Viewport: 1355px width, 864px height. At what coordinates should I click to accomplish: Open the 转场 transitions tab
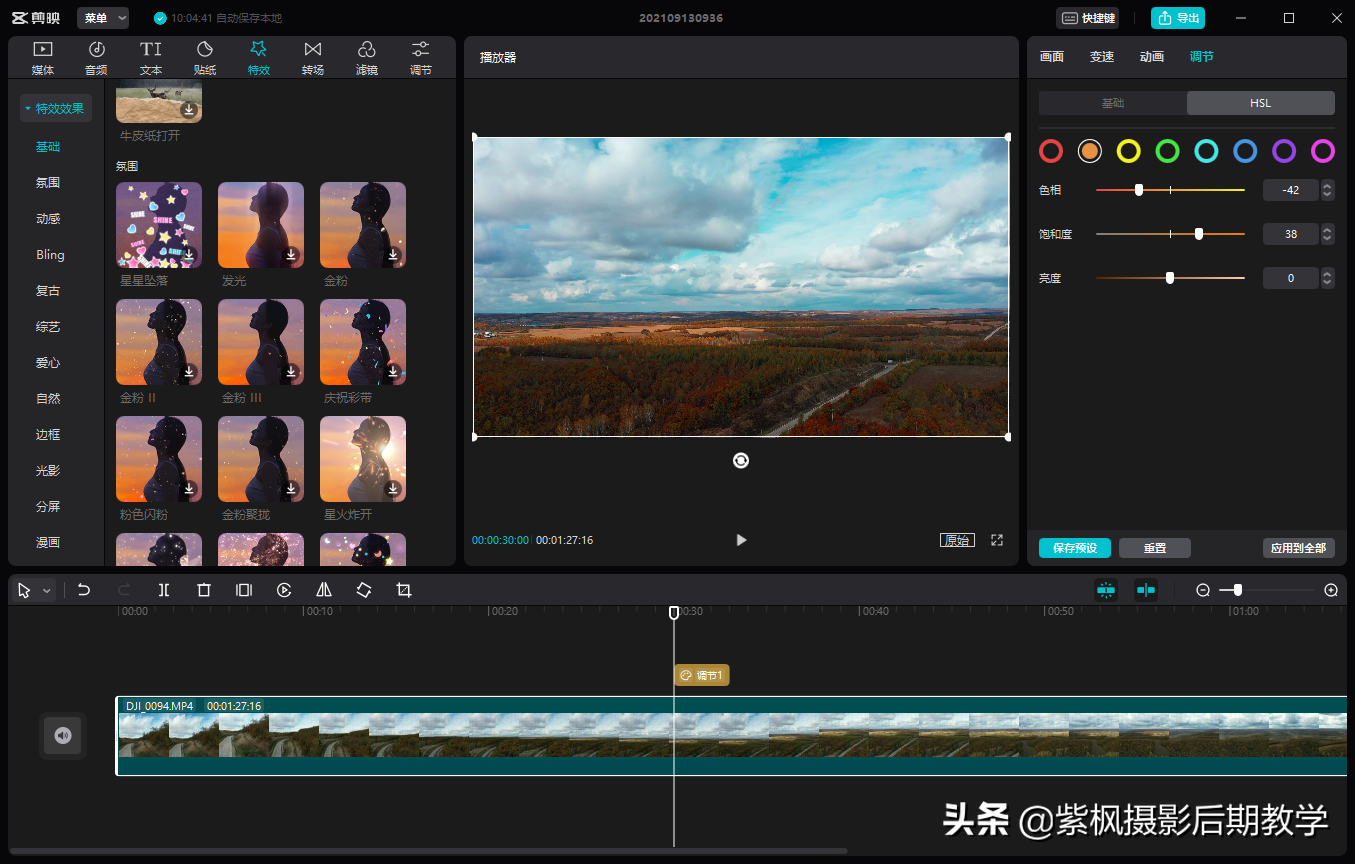pos(313,57)
